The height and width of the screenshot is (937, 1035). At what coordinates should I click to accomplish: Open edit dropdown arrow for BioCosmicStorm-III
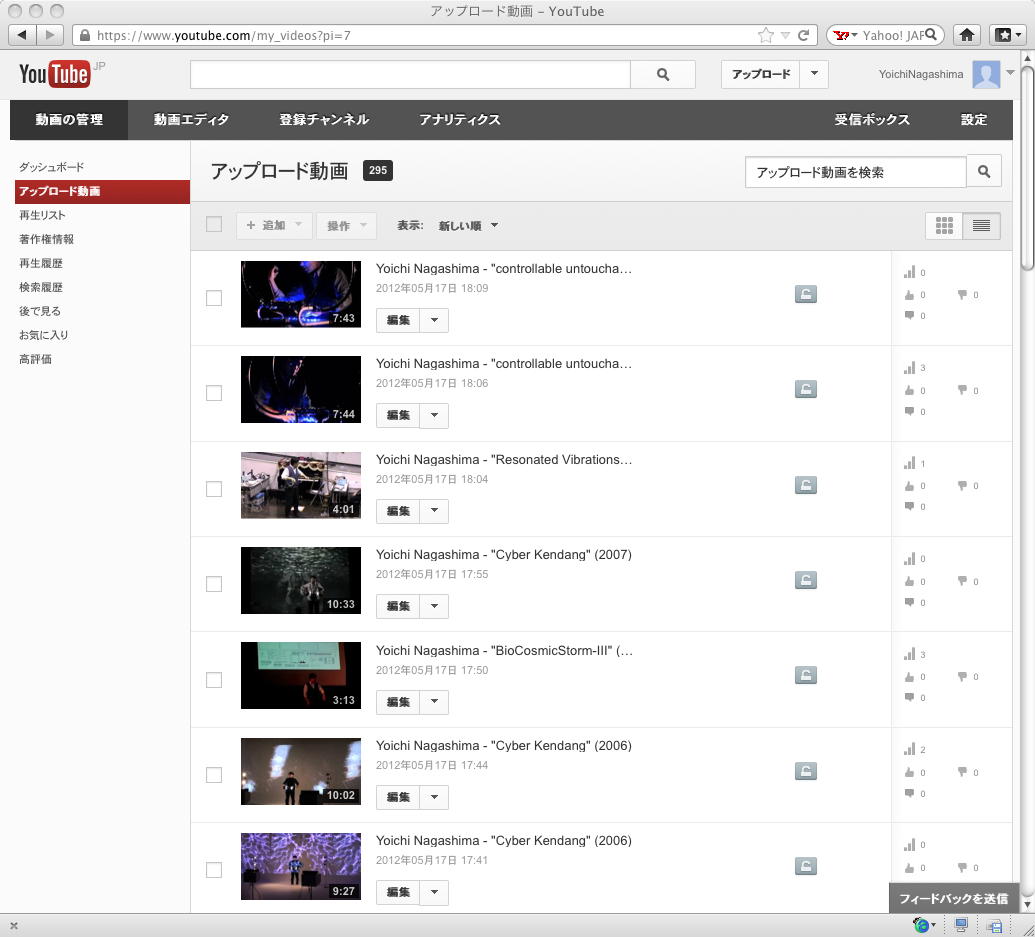434,701
